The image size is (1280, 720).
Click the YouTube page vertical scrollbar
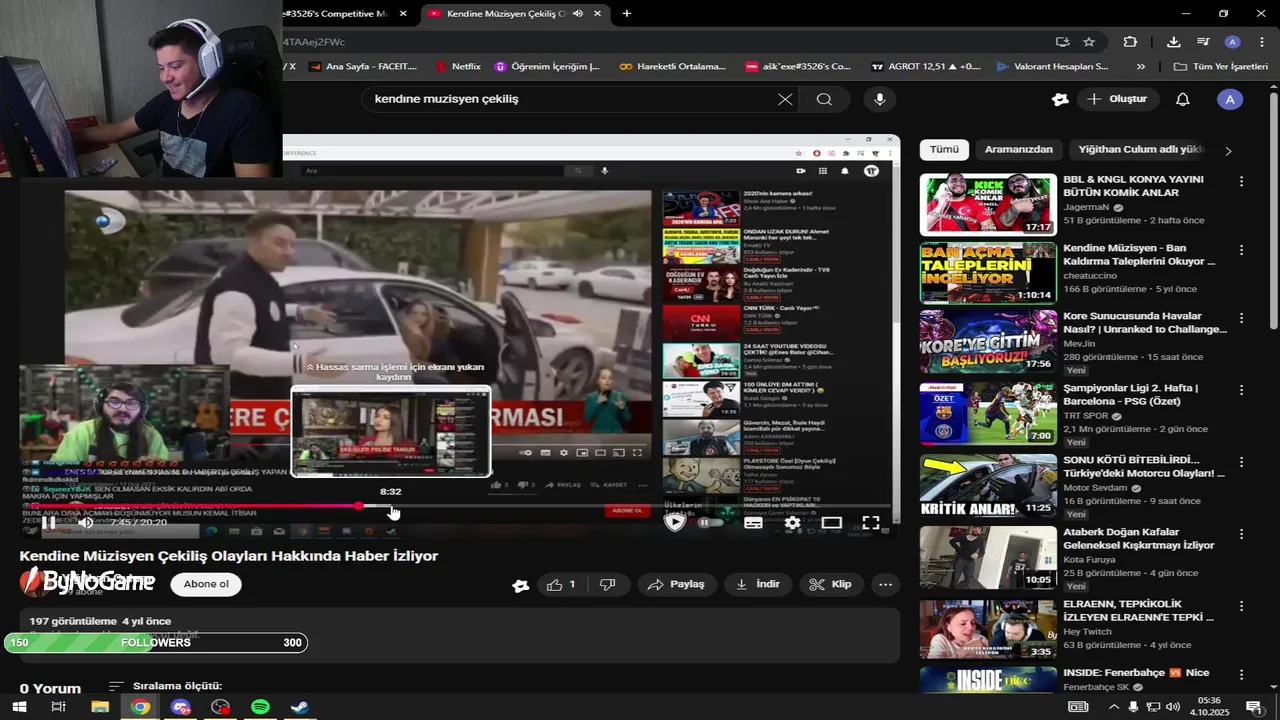pos(1273,210)
